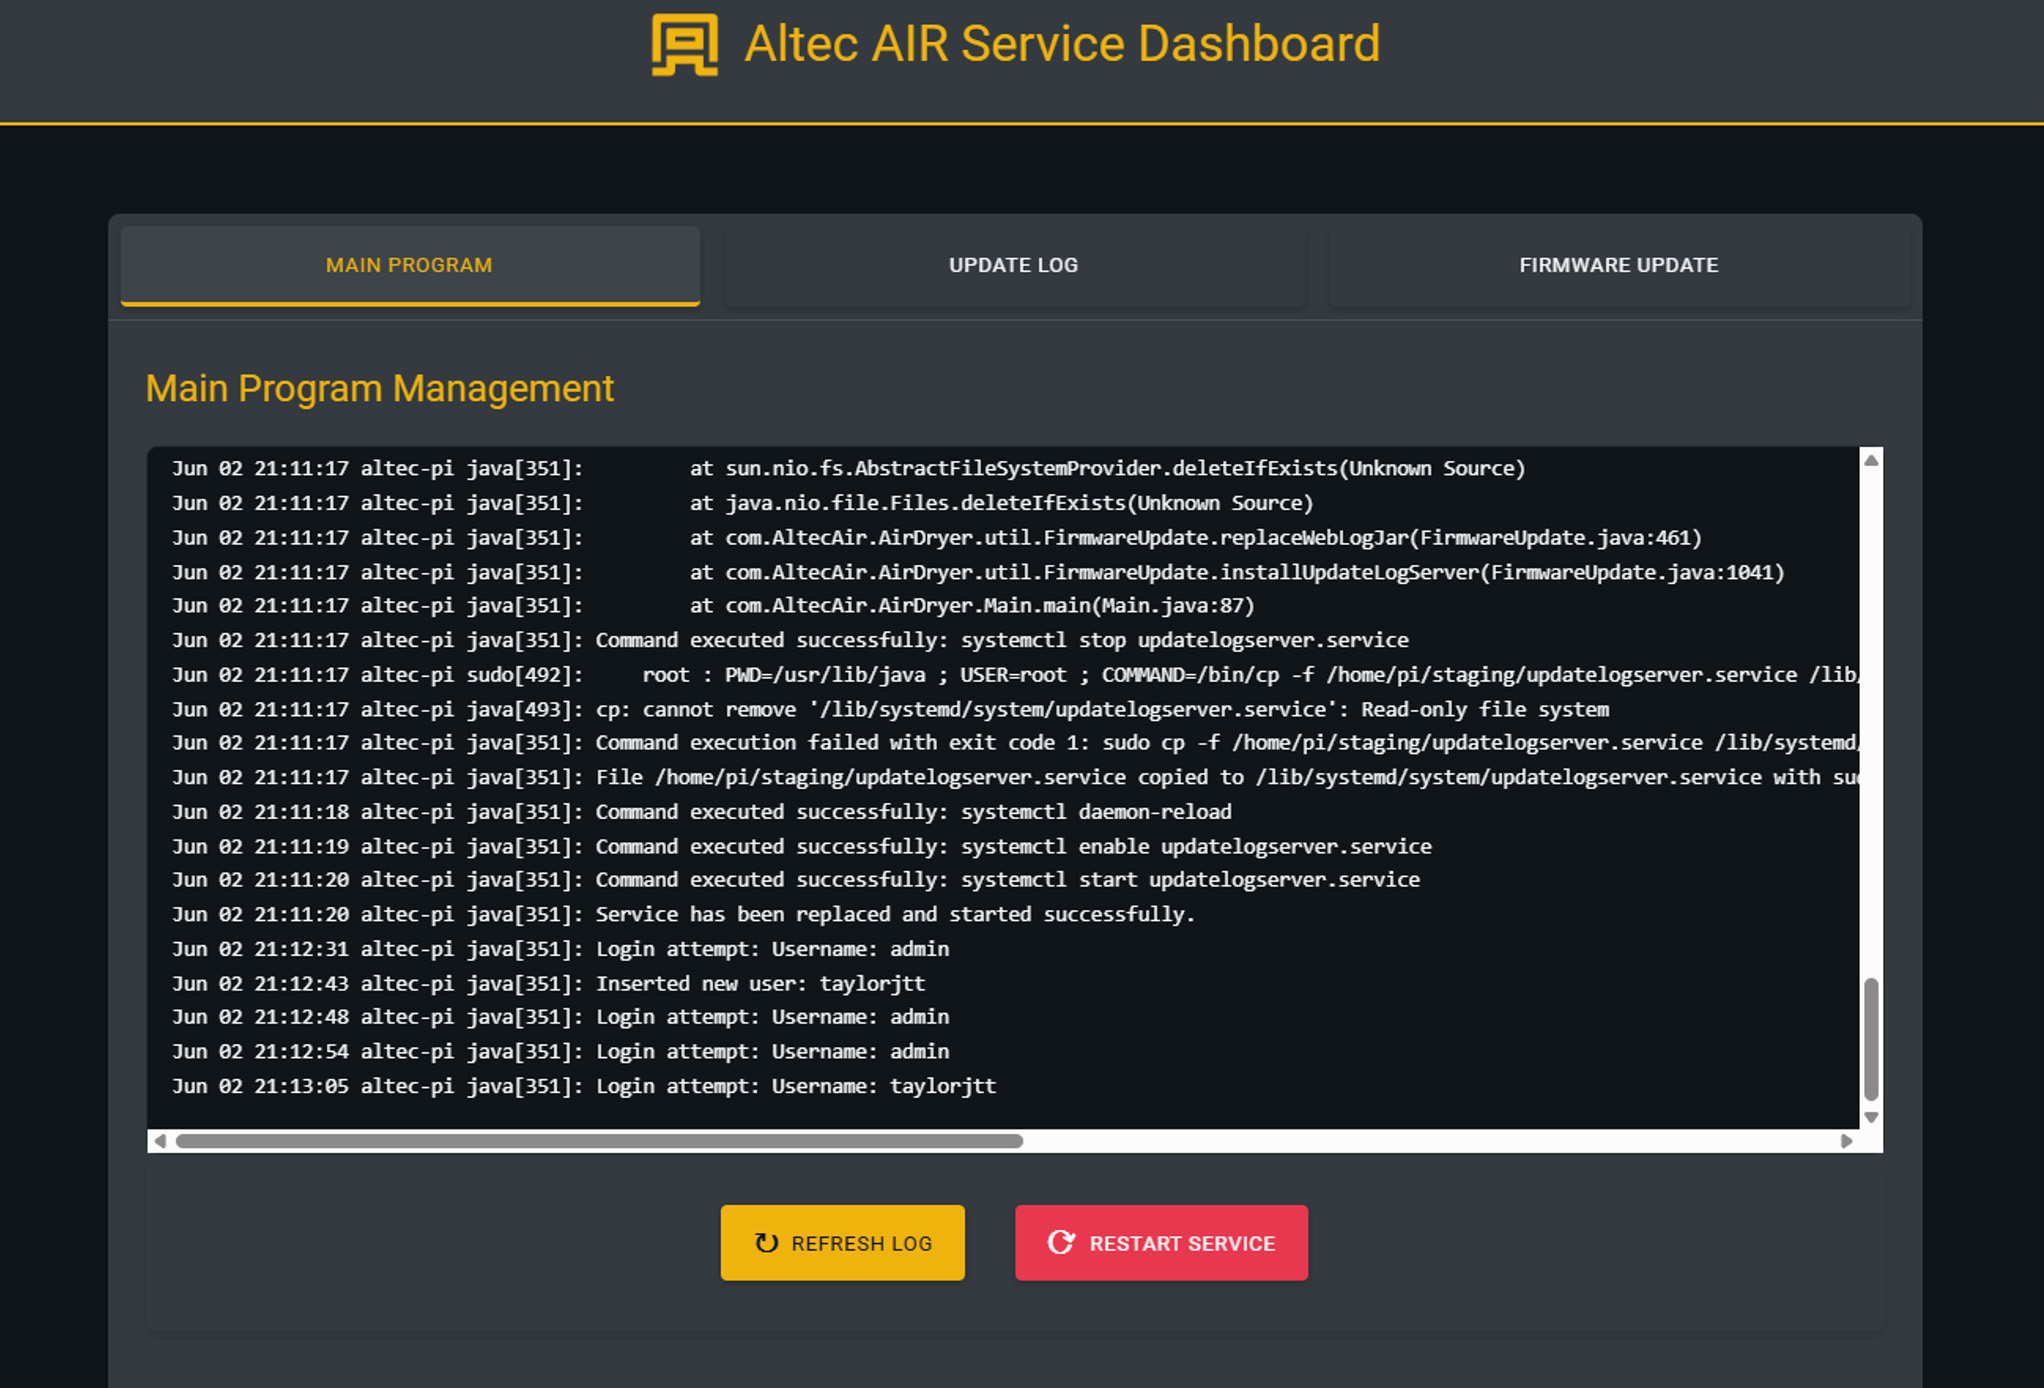The image size is (2044, 1388).
Task: Switch to the Main Program tab
Action: click(410, 265)
